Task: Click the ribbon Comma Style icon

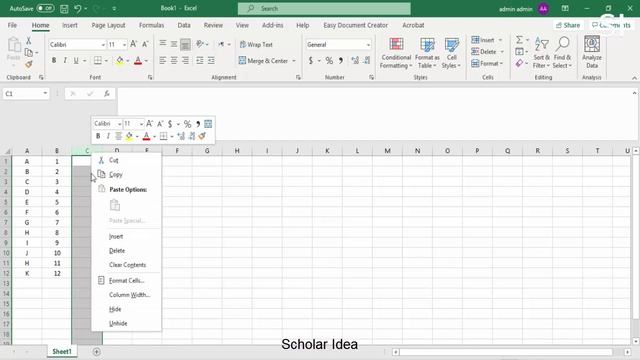Action: coord(340,61)
